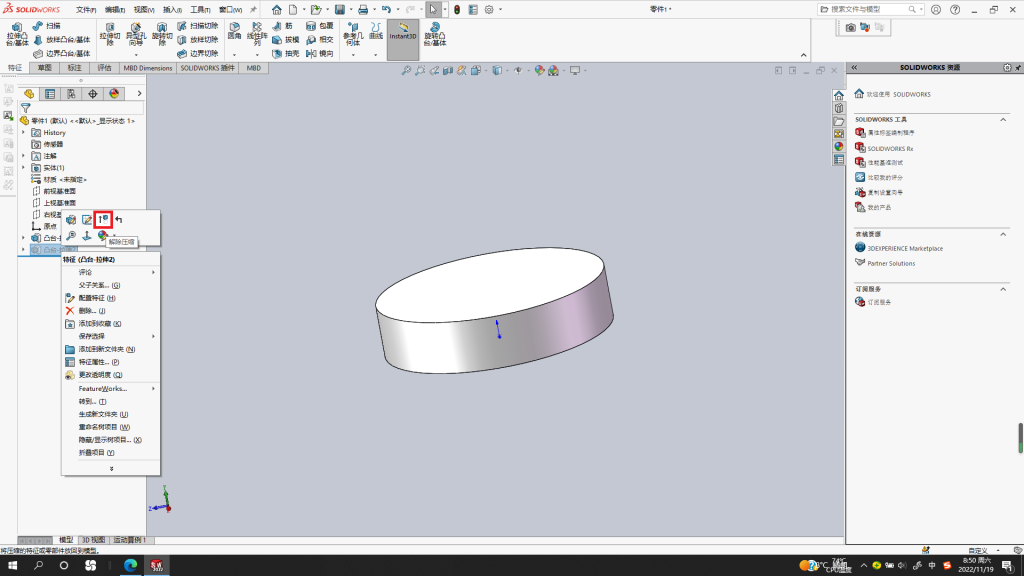This screenshot has width=1024, height=576.
Task: Toggle the Instant3D button
Action: [403, 39]
